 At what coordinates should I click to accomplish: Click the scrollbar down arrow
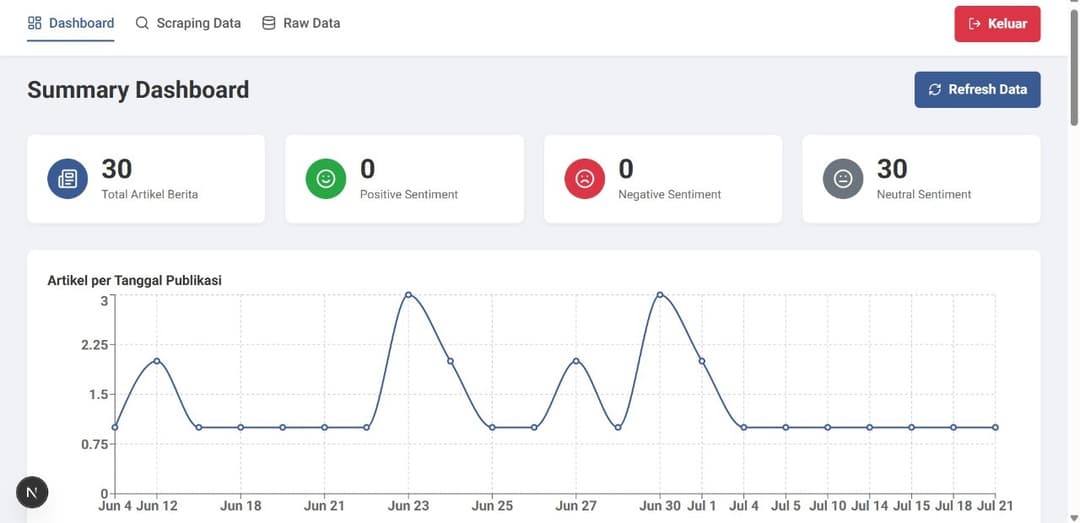pyautogui.click(x=1074, y=516)
